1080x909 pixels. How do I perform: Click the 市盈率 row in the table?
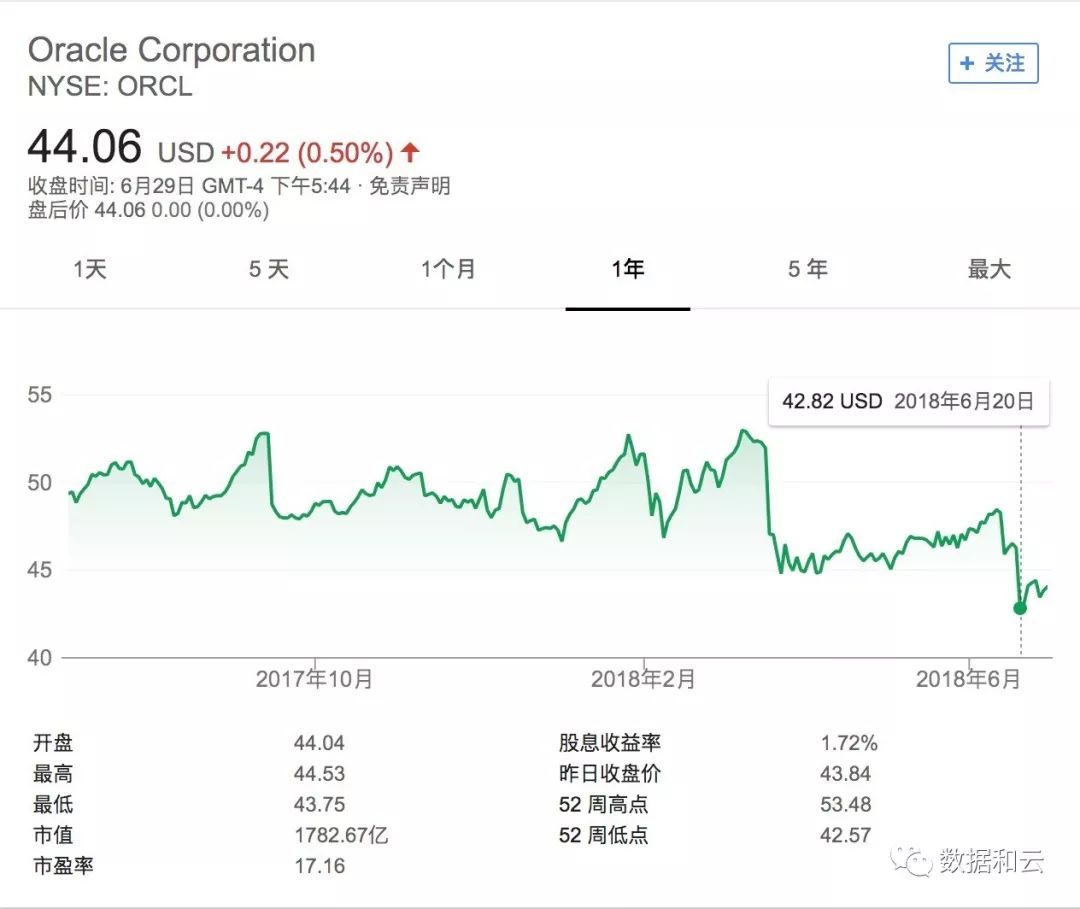pos(63,866)
